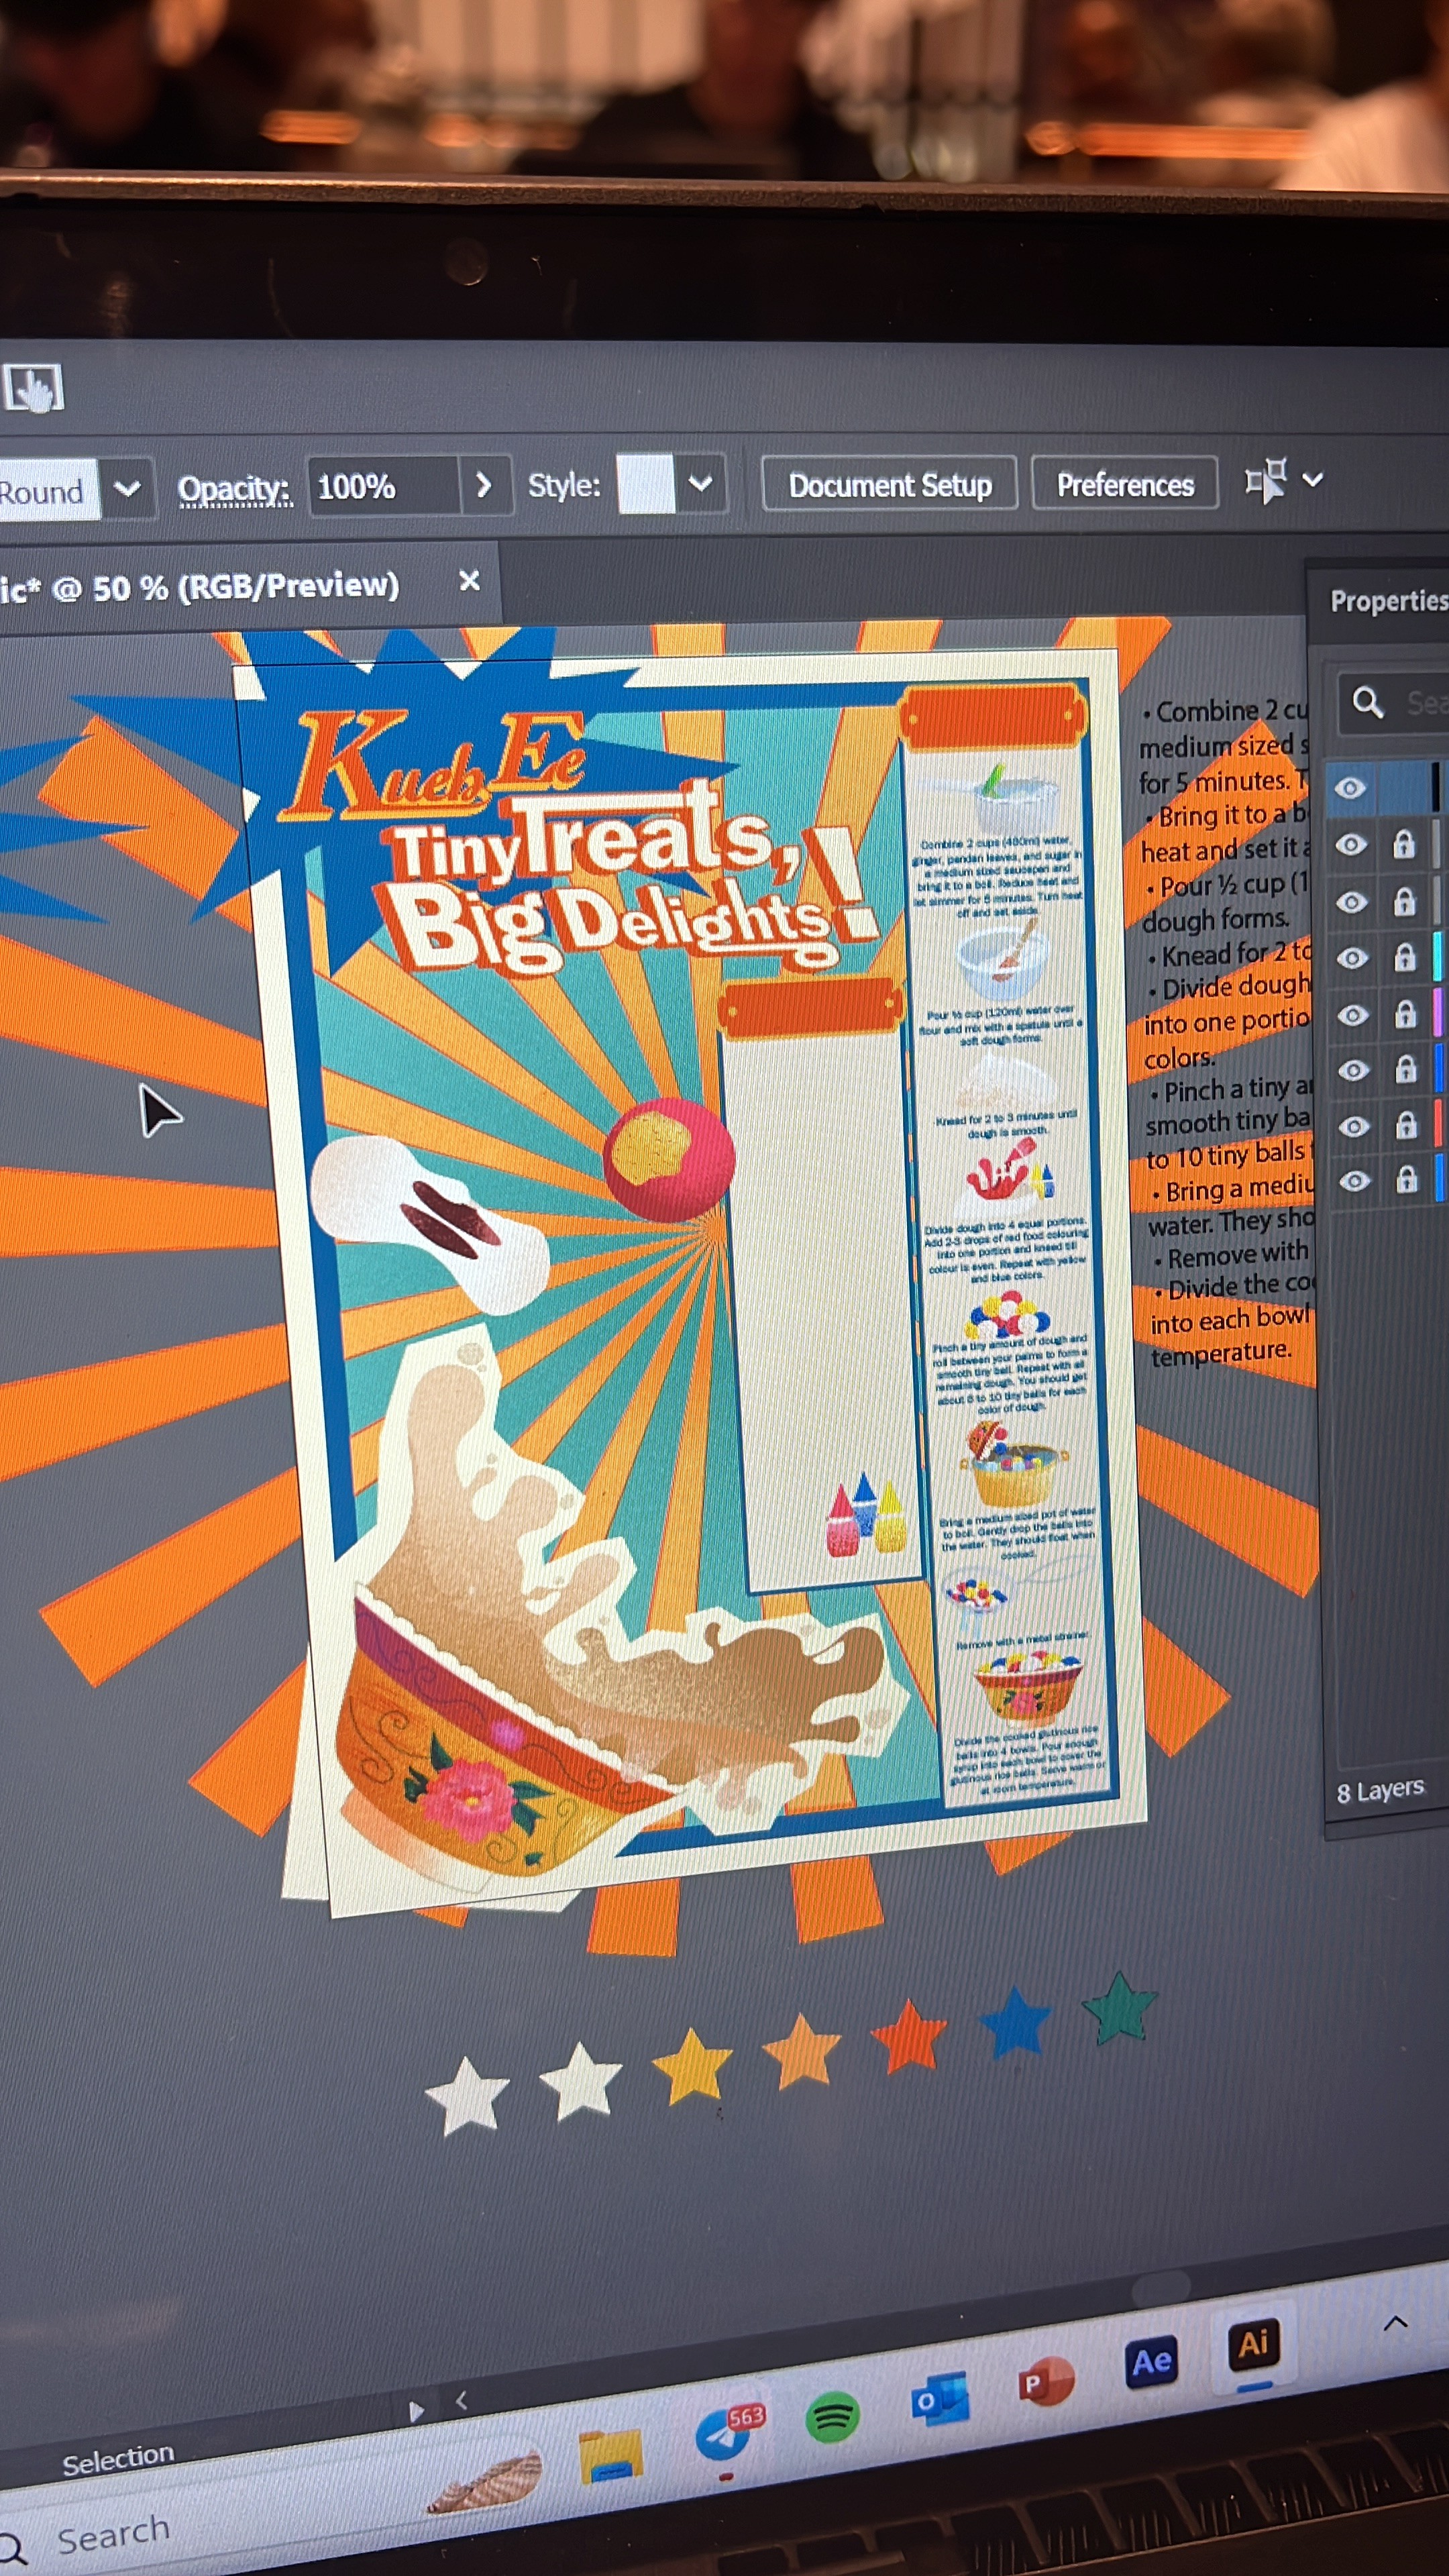Click the touch workspace hand icon
The image size is (1449, 2576).
pyautogui.click(x=34, y=388)
